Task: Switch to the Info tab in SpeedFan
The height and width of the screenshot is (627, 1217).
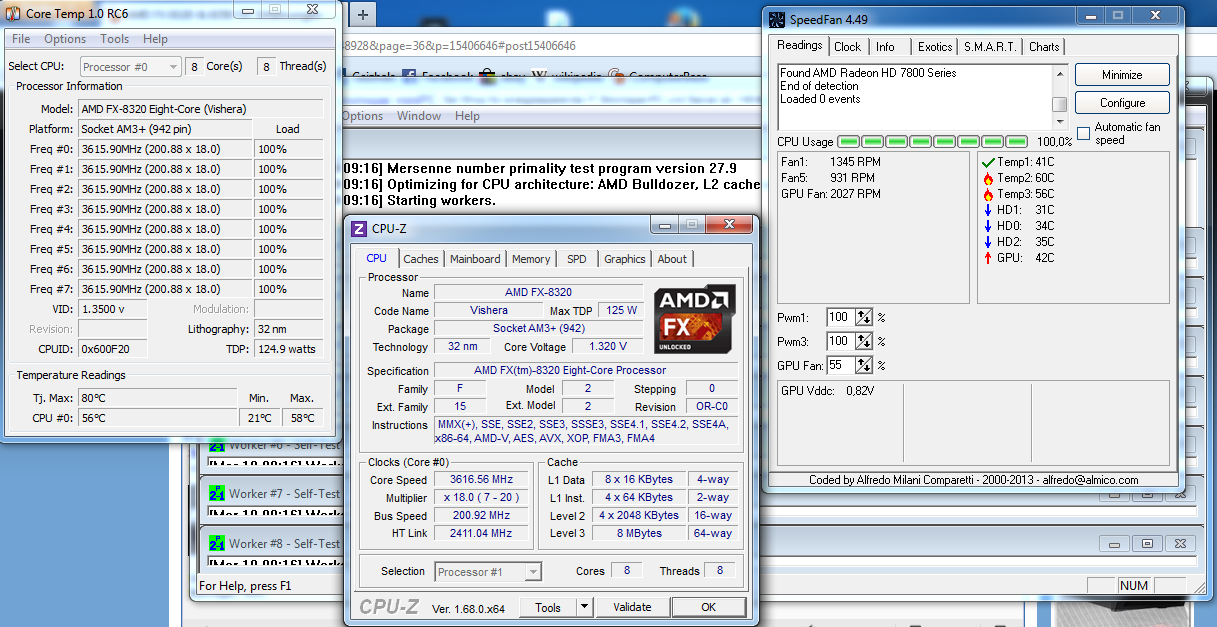Action: click(x=886, y=47)
